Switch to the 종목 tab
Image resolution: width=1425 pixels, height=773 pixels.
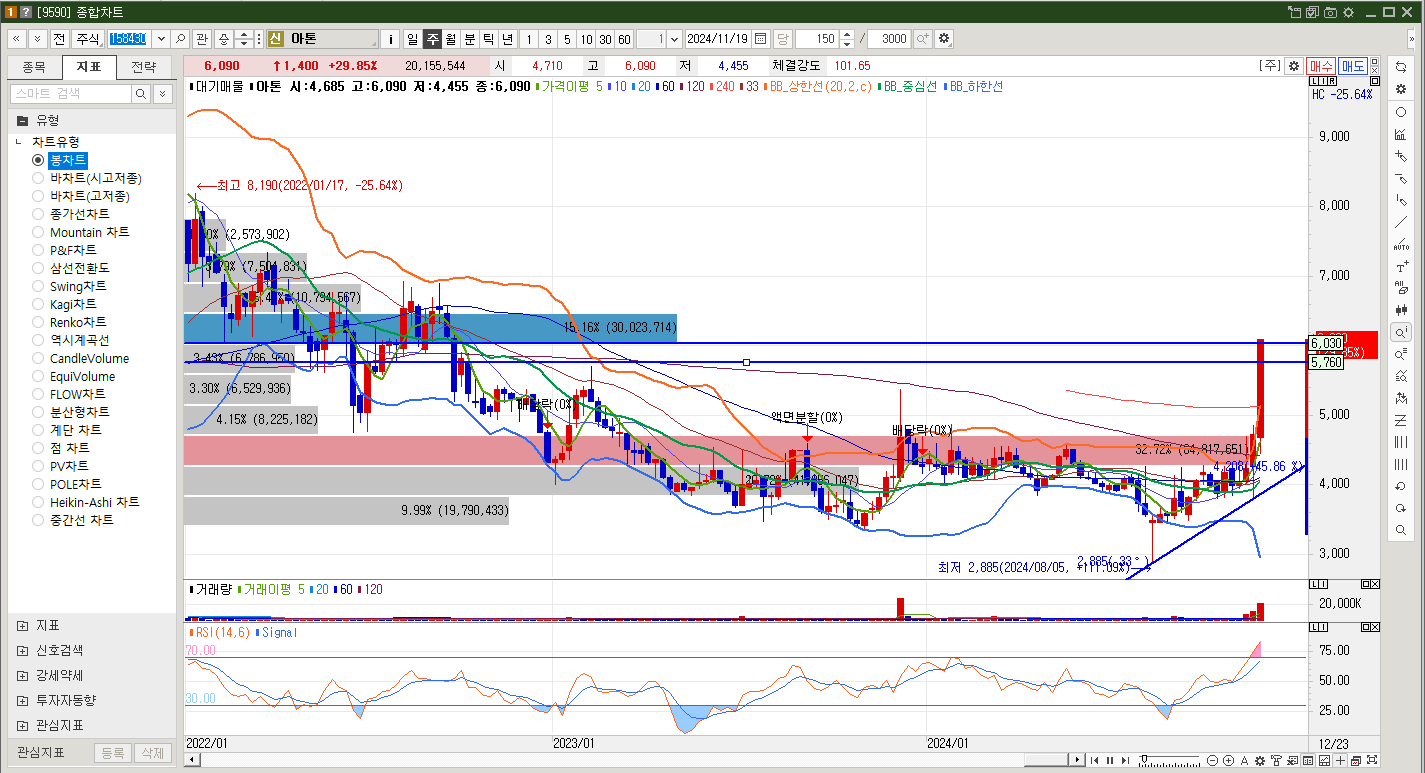[x=34, y=68]
